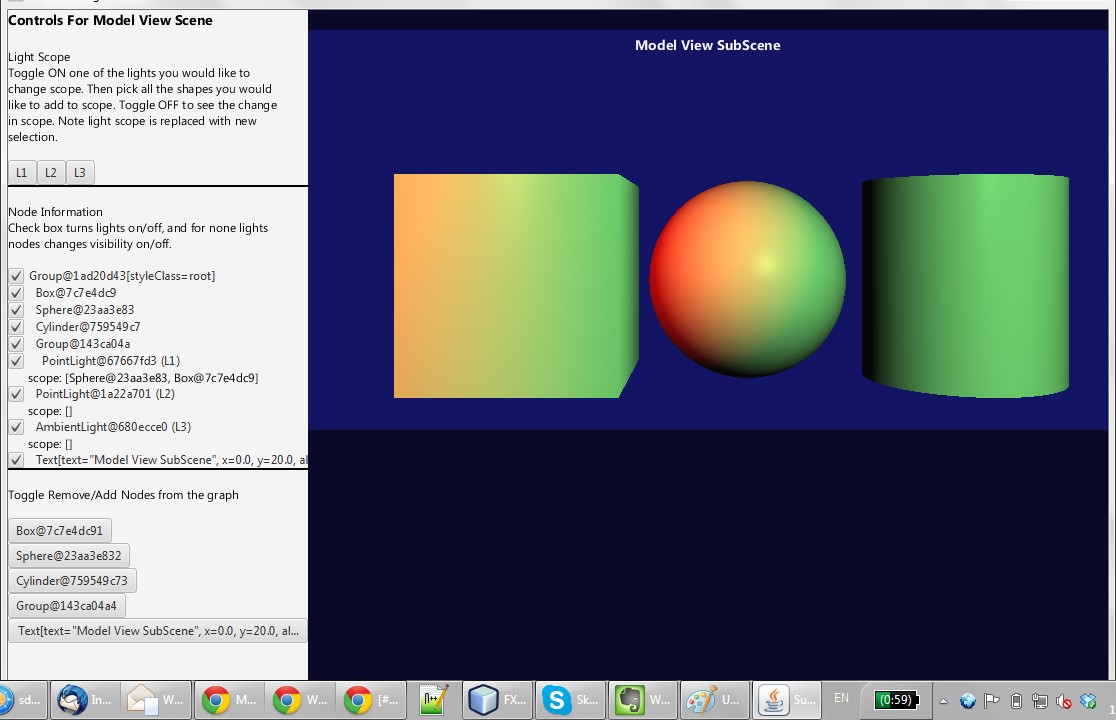Toggle the L3 light scope button

point(80,173)
